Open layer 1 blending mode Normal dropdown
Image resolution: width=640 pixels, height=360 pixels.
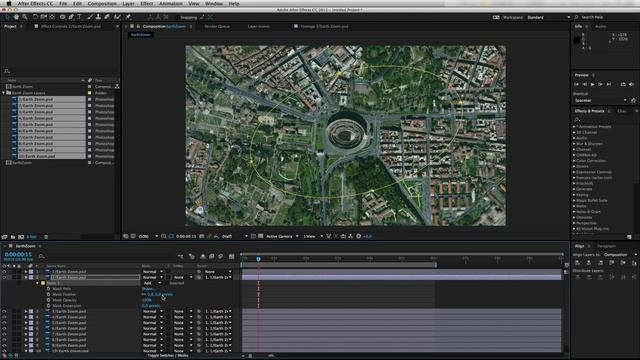pyautogui.click(x=153, y=271)
